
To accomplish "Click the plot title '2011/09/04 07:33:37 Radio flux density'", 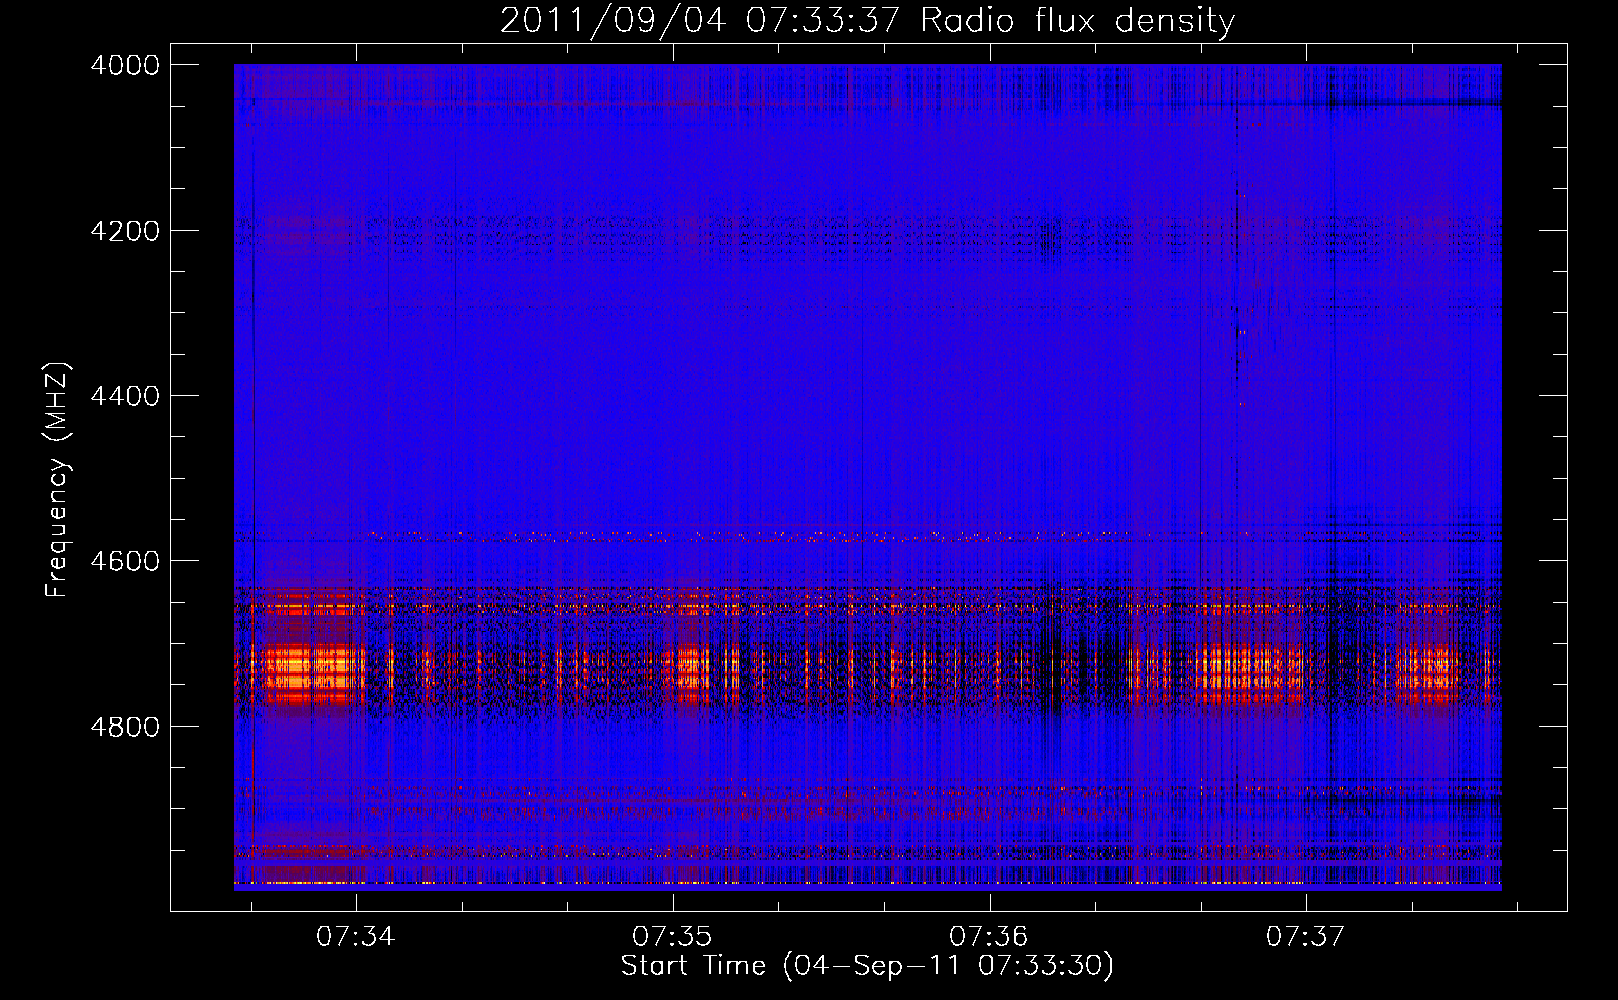I will pos(867,20).
